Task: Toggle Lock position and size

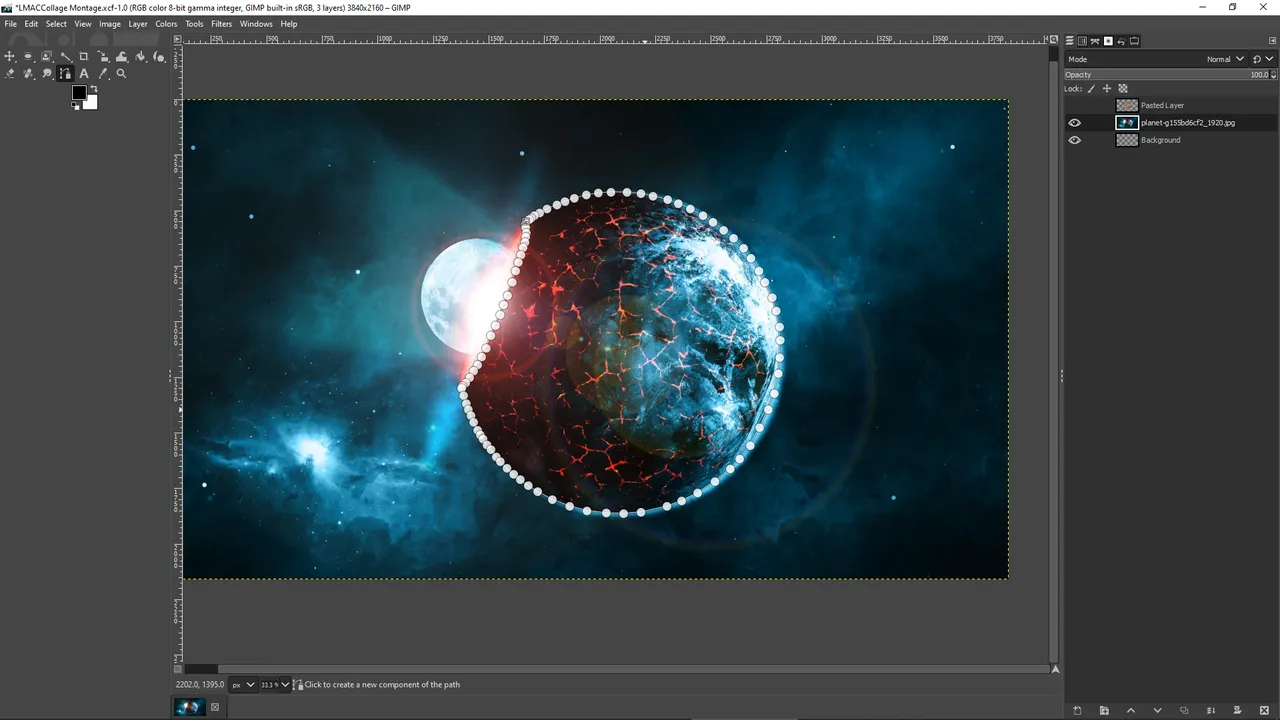Action: 1107,88
